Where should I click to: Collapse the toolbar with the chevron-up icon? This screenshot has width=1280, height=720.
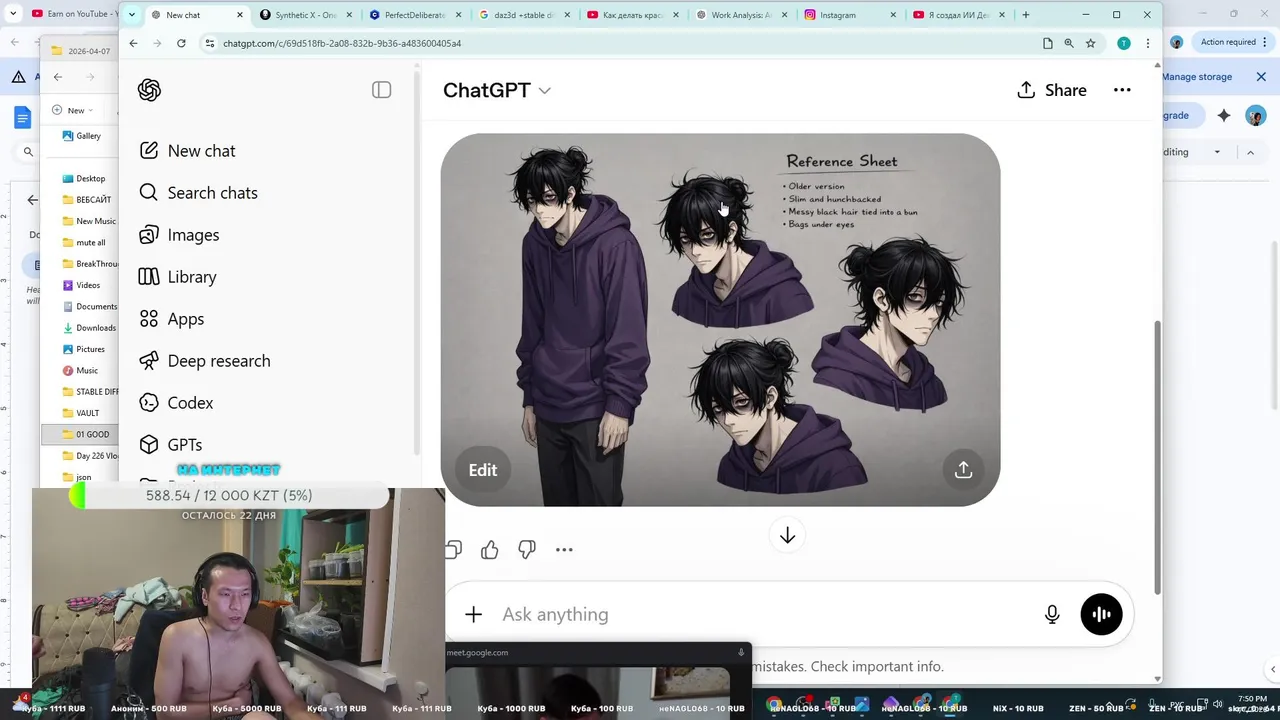1250,152
